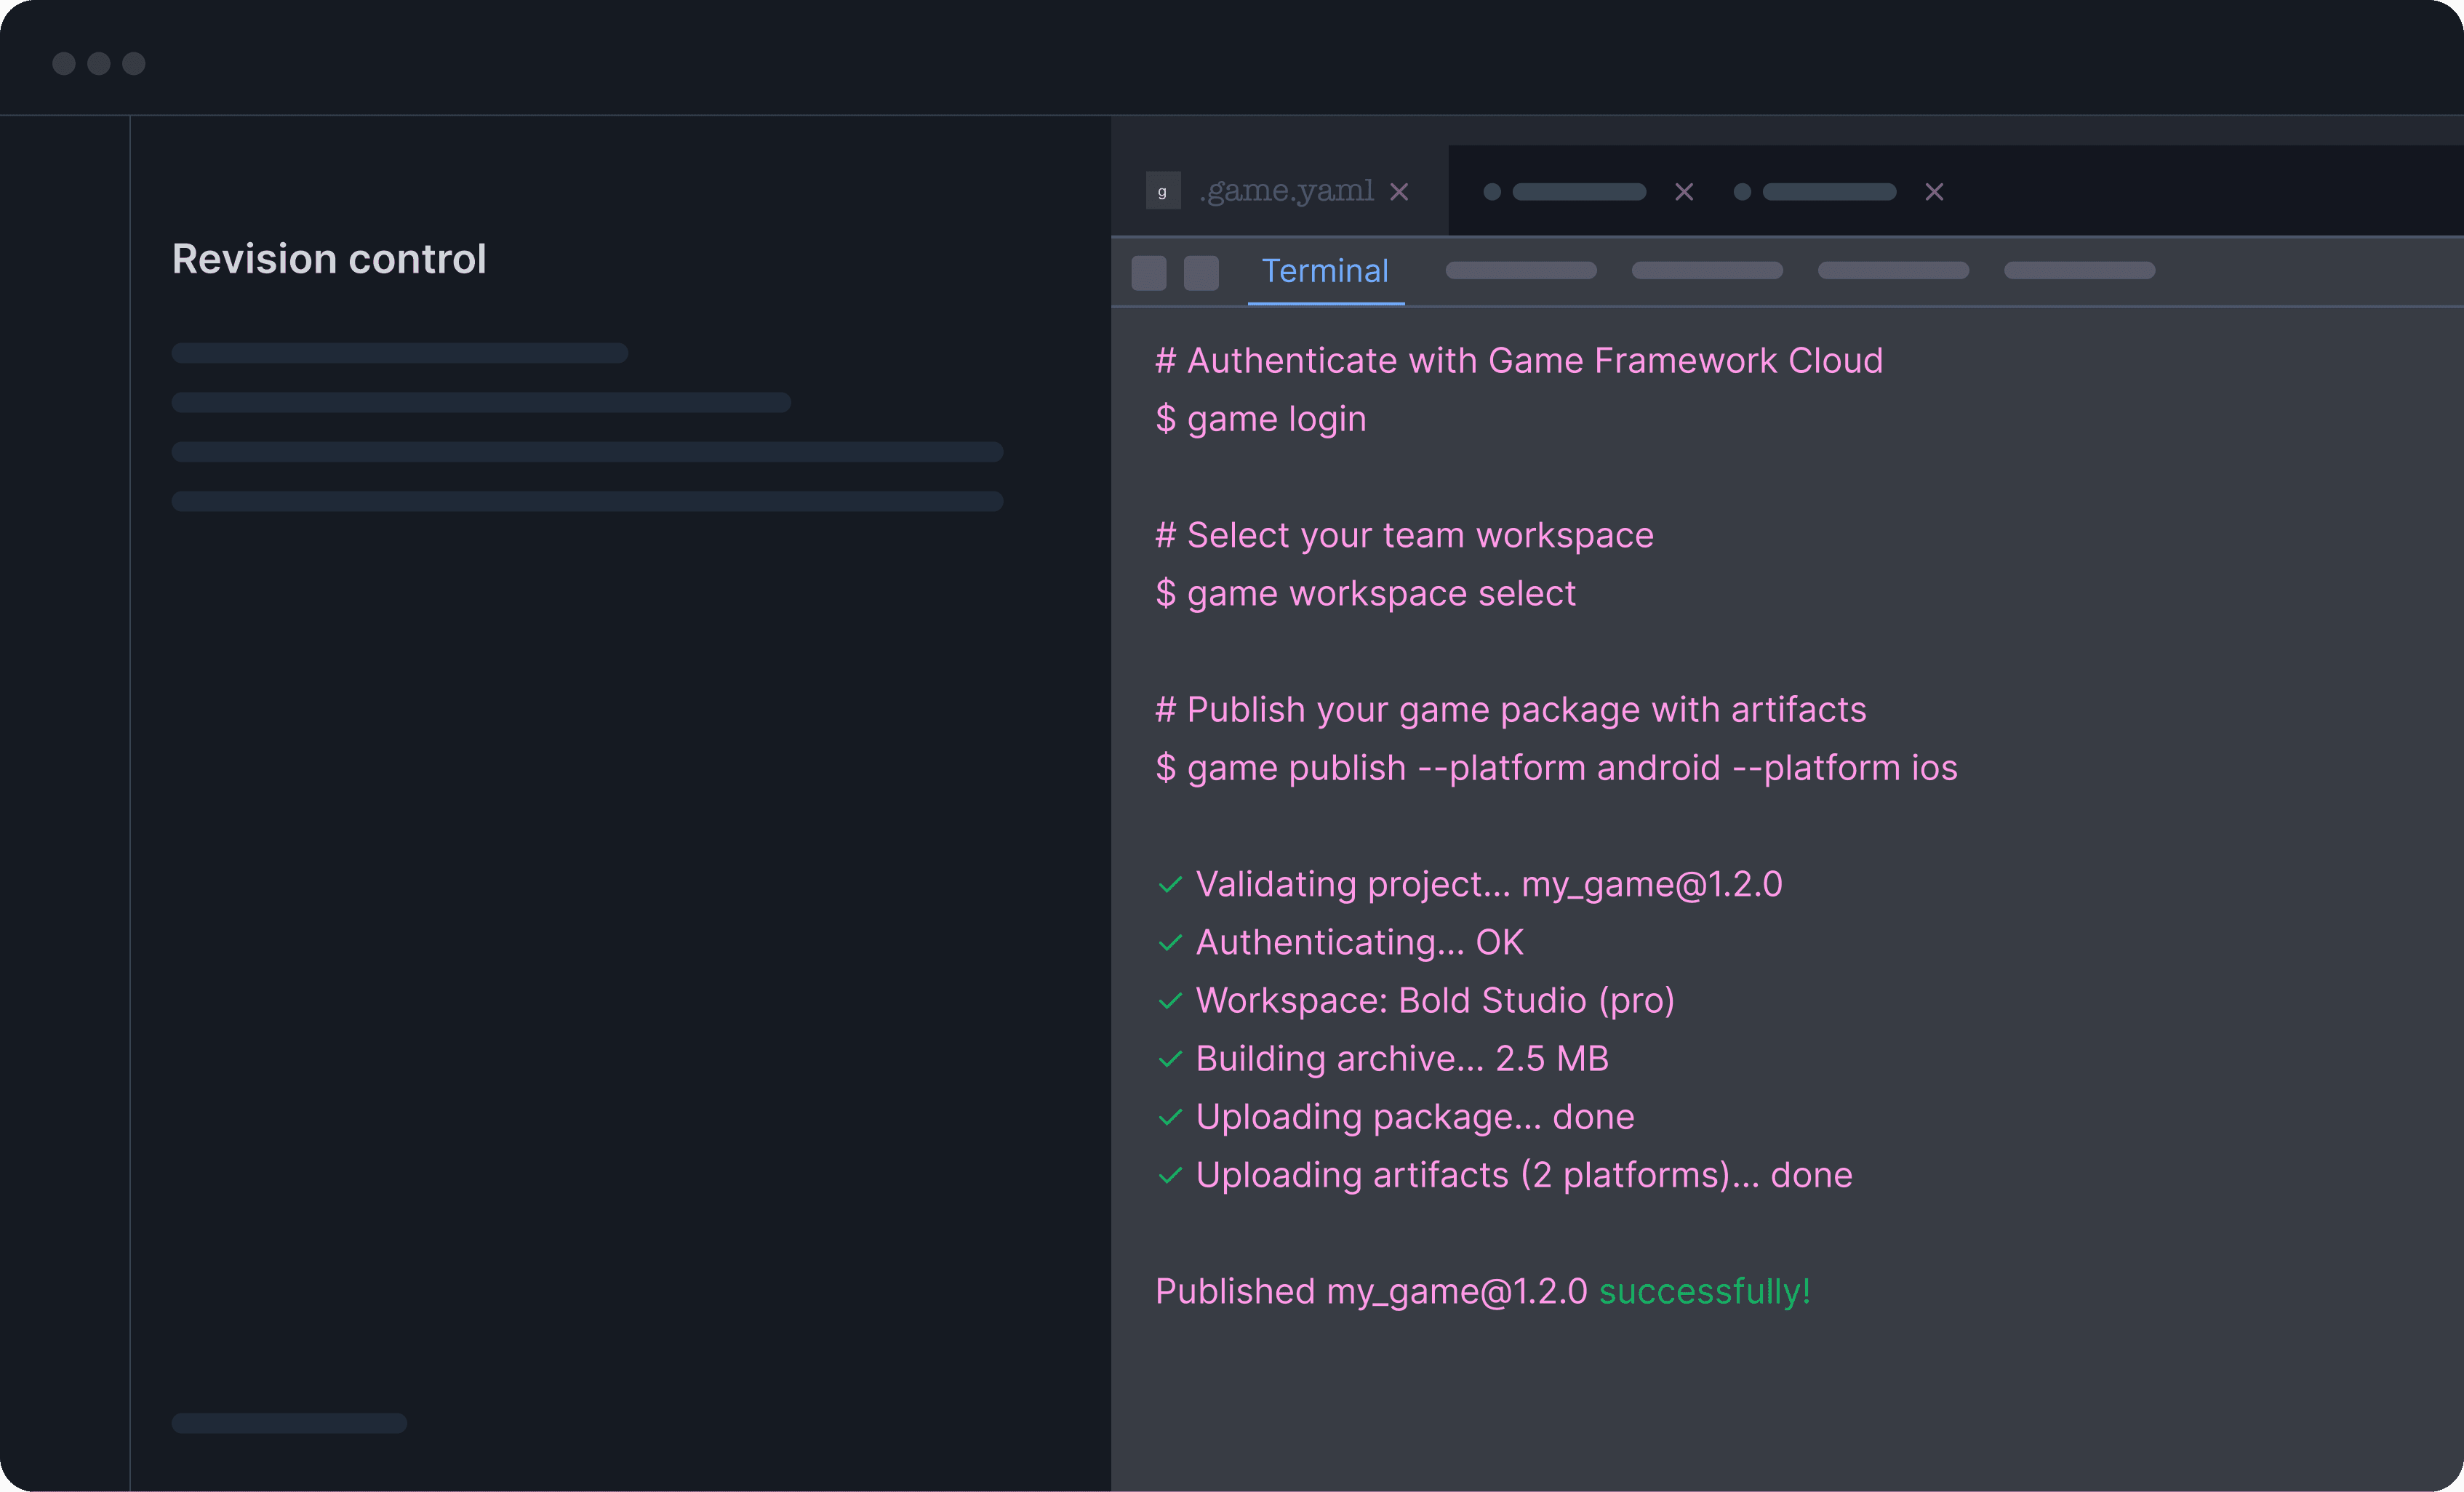
Task: Close the second editor tab
Action: pyautogui.click(x=1684, y=191)
